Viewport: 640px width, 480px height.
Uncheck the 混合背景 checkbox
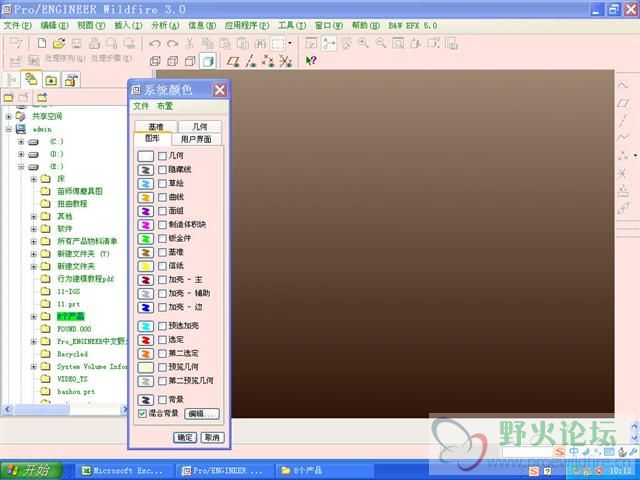tap(142, 413)
